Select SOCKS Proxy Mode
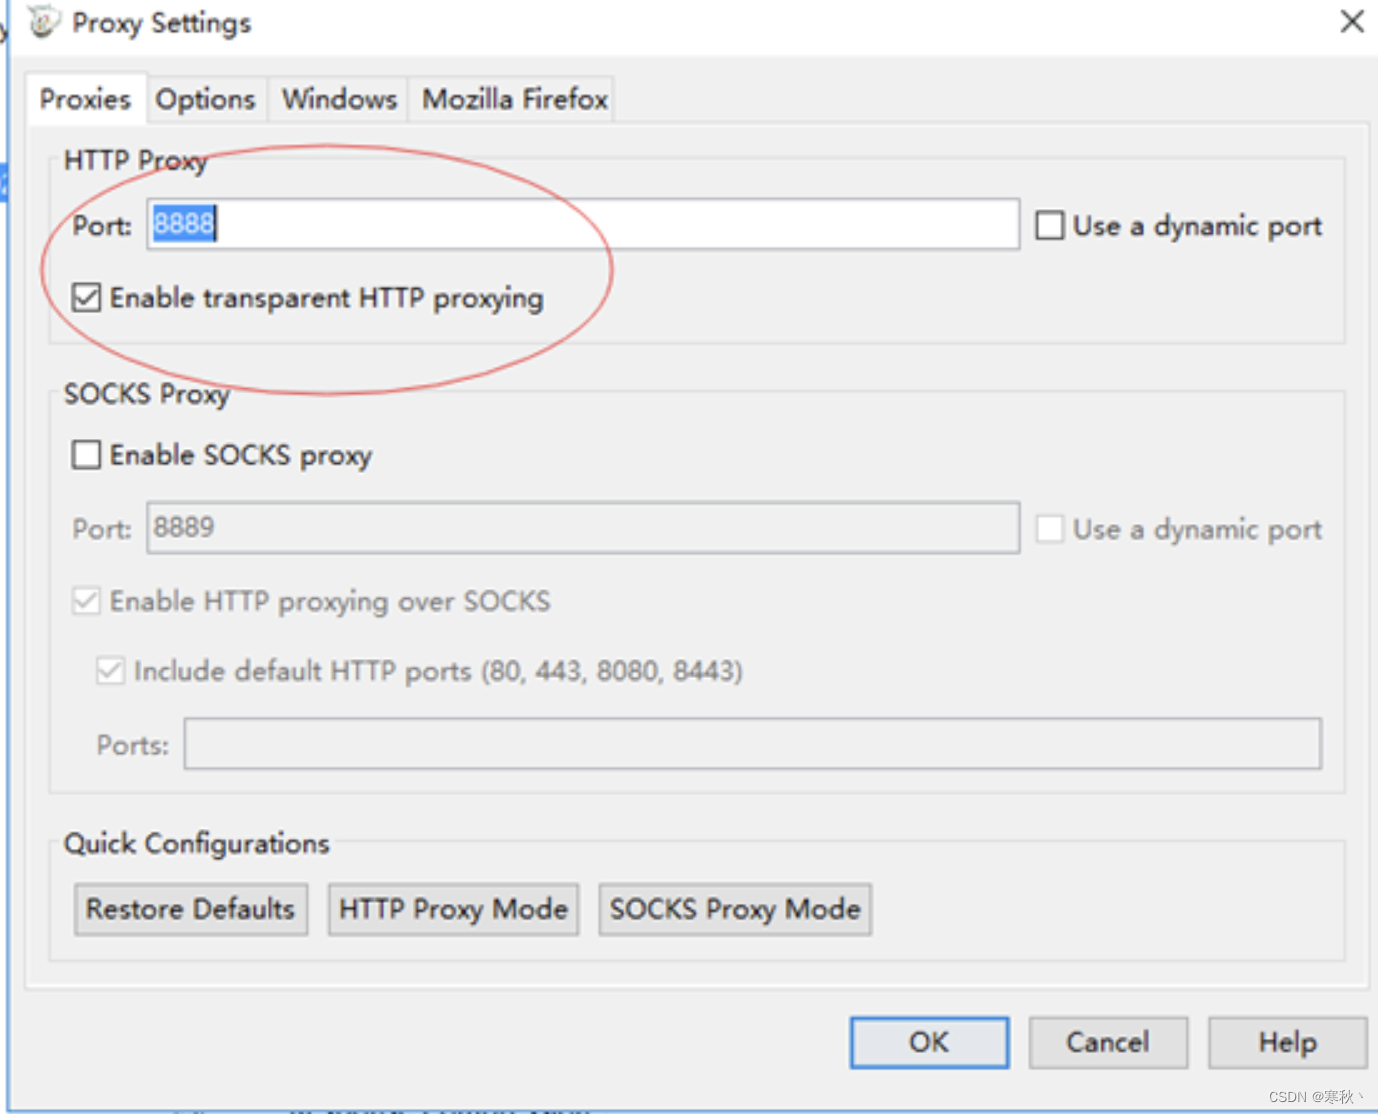The width and height of the screenshot is (1378, 1114). click(735, 909)
